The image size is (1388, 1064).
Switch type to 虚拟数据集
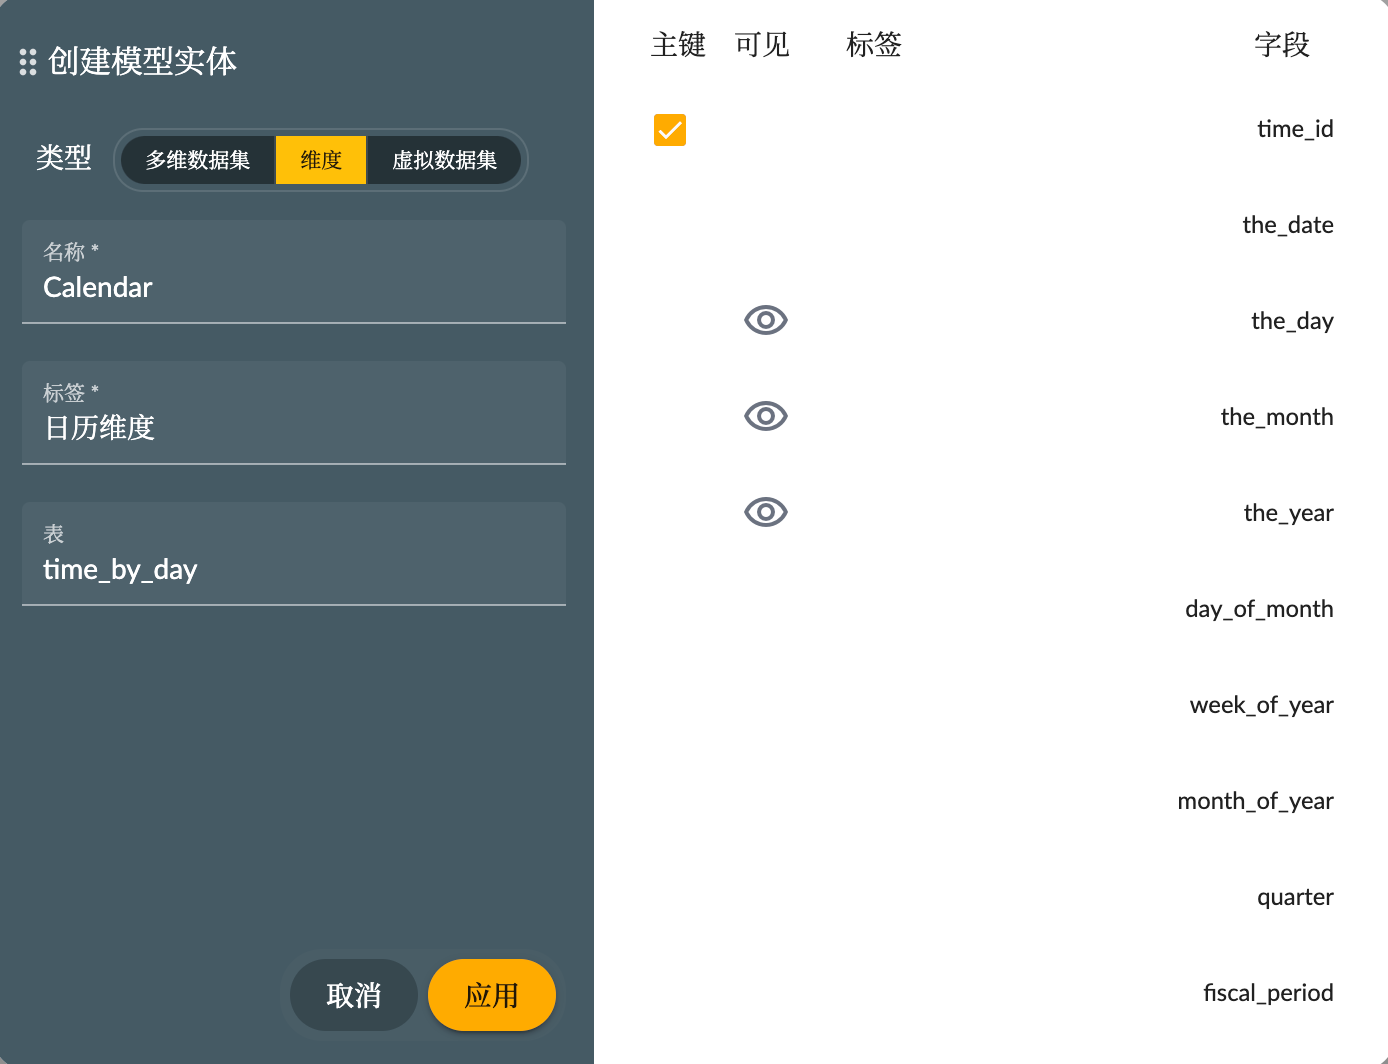click(444, 160)
